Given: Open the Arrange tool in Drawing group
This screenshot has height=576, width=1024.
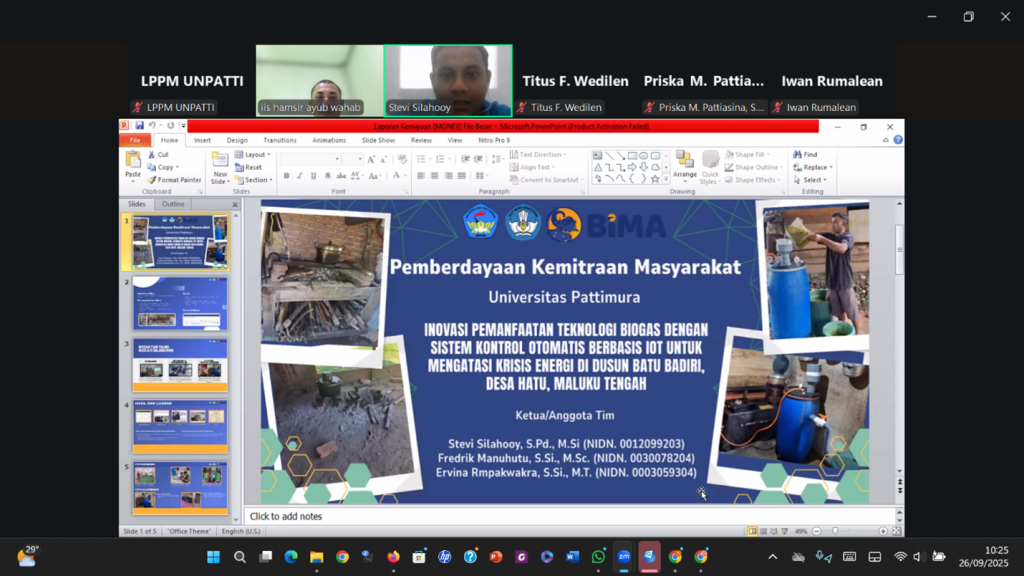Looking at the screenshot, I should tap(684, 164).
